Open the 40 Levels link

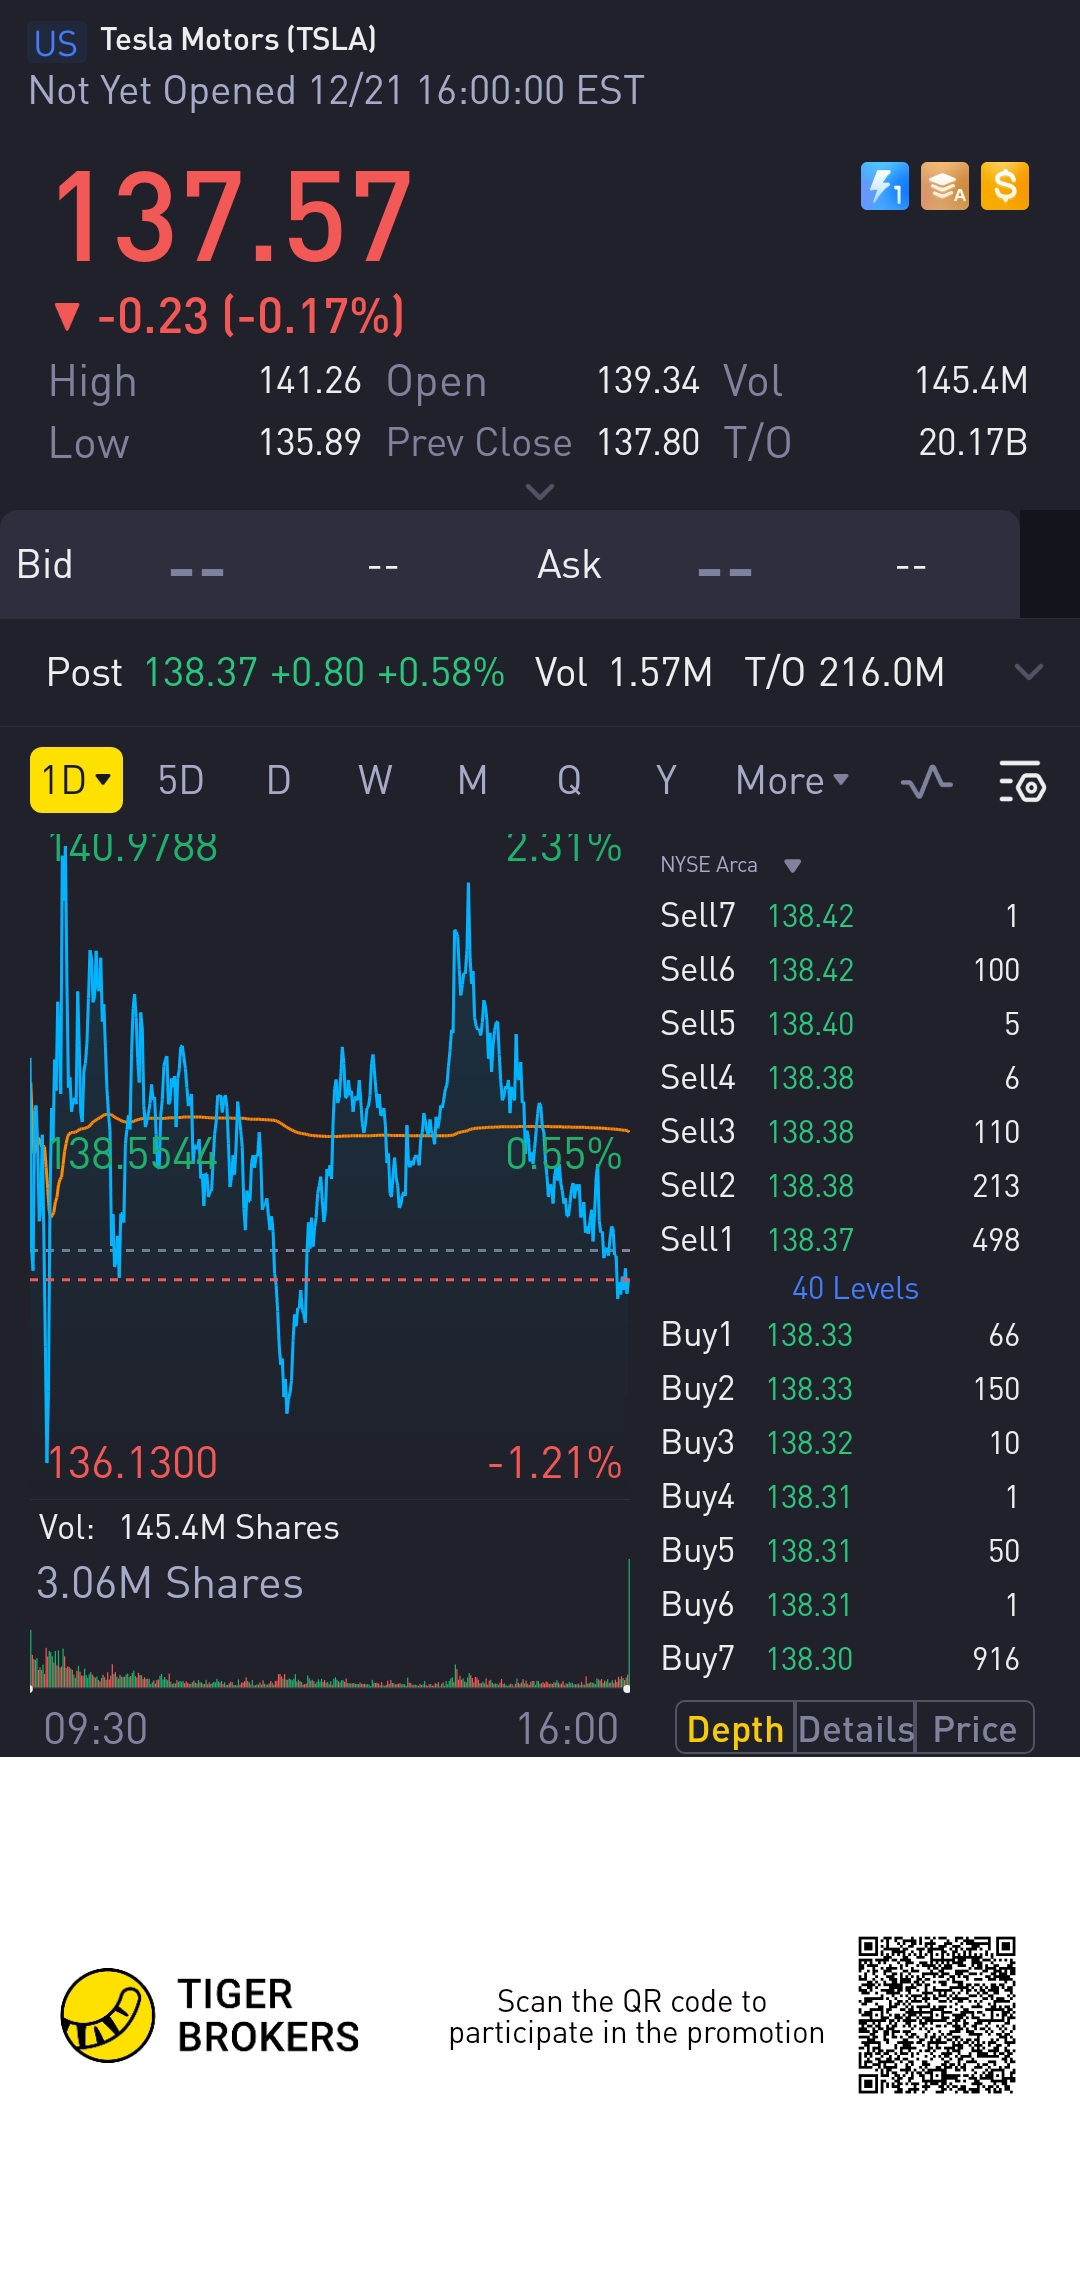(x=855, y=1288)
